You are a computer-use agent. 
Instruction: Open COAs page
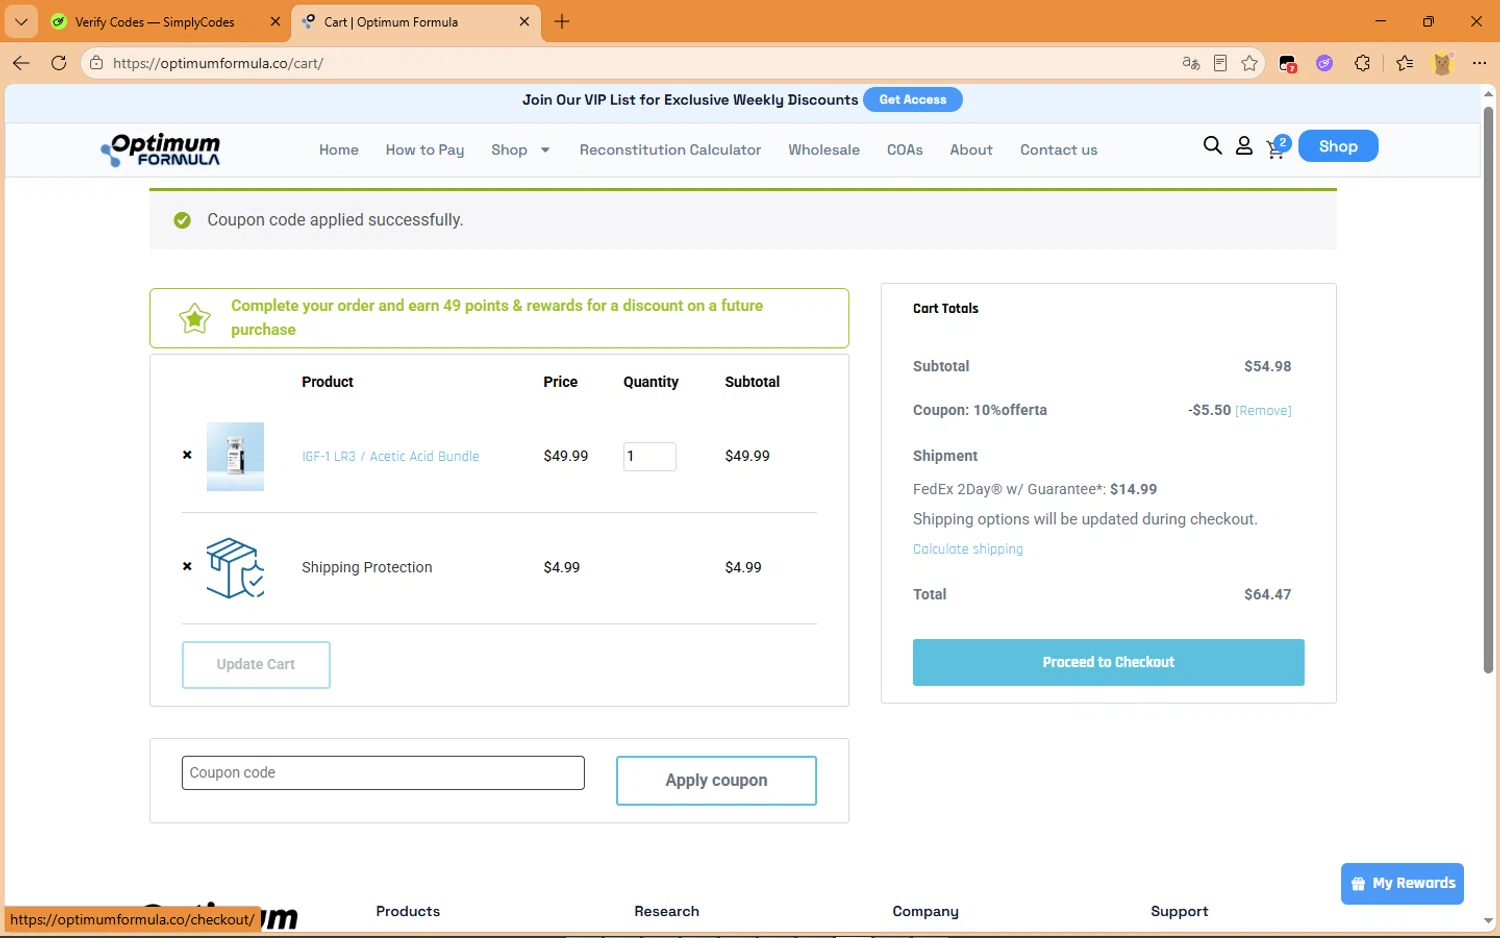[x=905, y=150]
